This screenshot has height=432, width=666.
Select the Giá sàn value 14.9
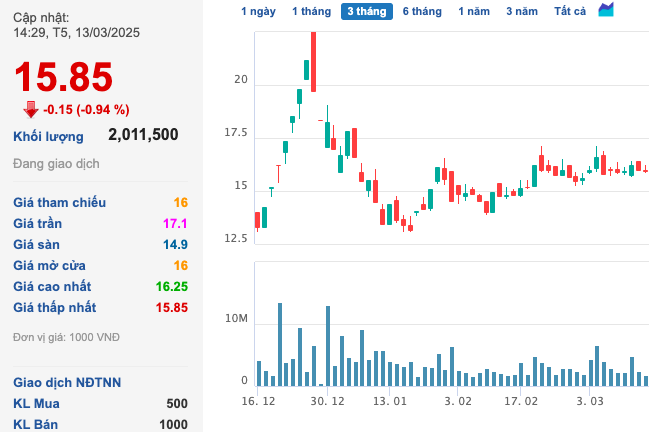176,244
